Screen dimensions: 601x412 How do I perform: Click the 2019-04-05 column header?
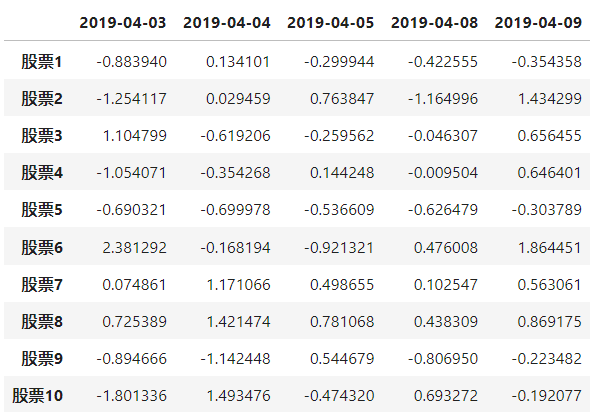(x=330, y=23)
